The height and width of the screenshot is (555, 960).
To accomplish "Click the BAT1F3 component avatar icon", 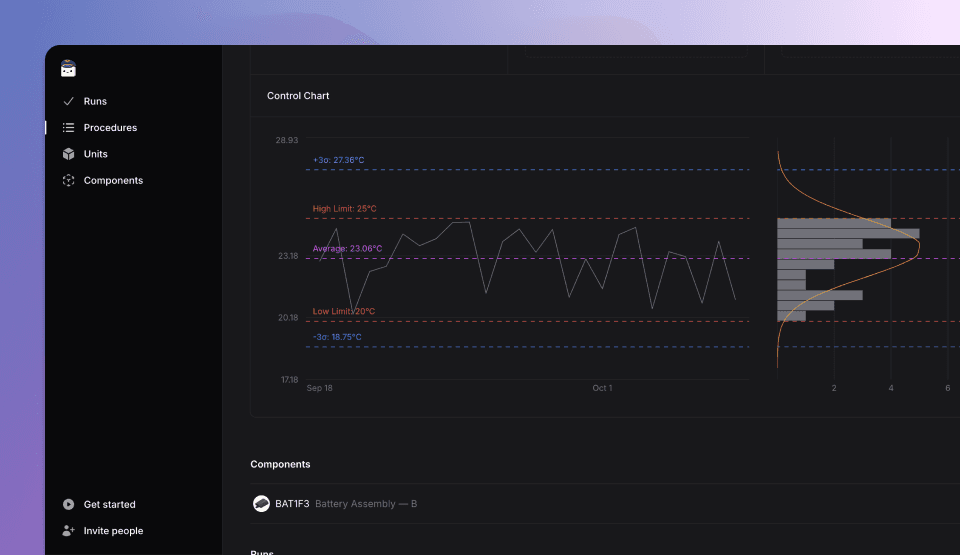I will [x=261, y=504].
